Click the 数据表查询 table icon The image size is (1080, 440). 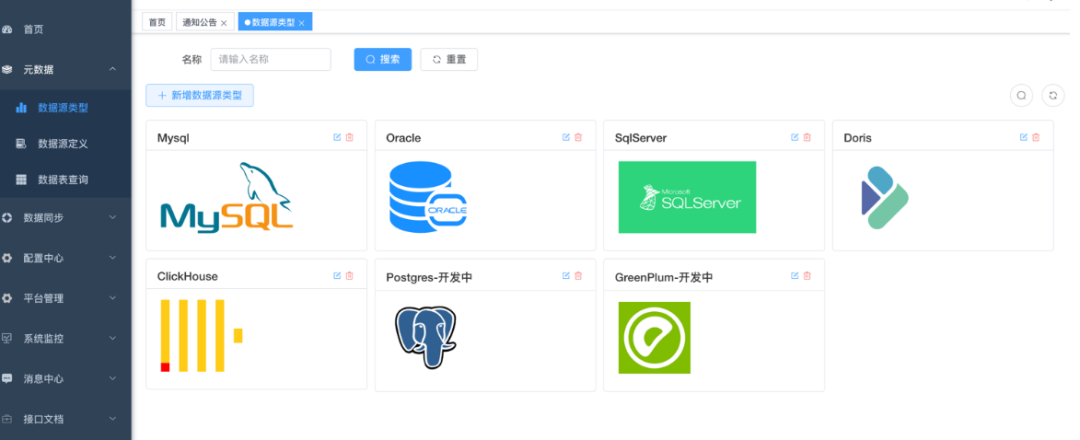pyautogui.click(x=21, y=180)
